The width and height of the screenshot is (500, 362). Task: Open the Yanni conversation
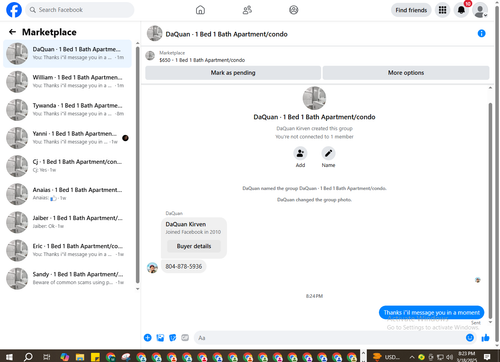[x=67, y=138]
